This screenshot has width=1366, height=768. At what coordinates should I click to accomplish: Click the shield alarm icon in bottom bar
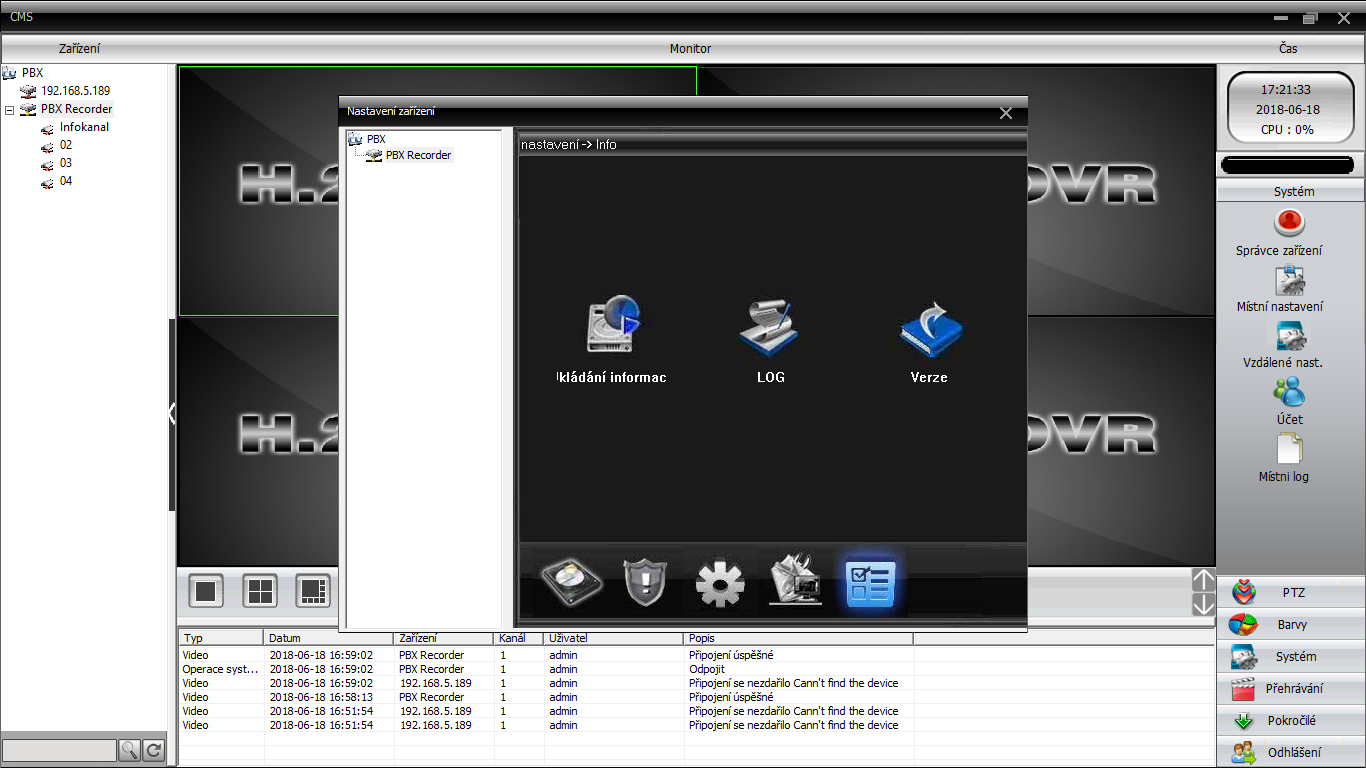pyautogui.click(x=645, y=582)
